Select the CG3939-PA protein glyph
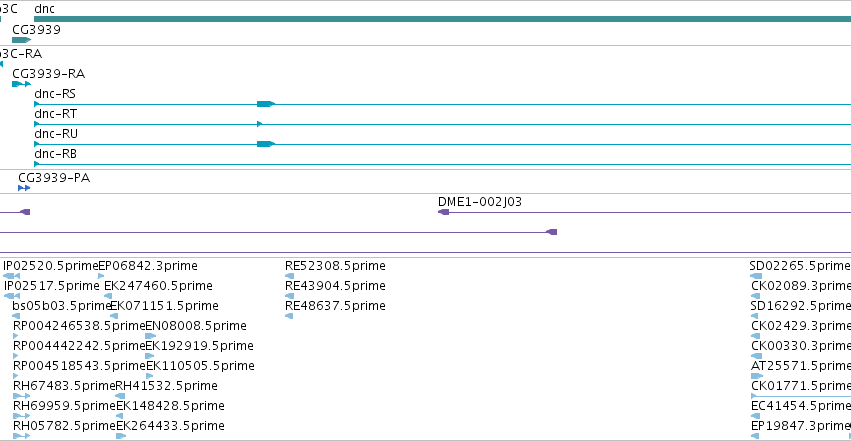 tap(24, 188)
